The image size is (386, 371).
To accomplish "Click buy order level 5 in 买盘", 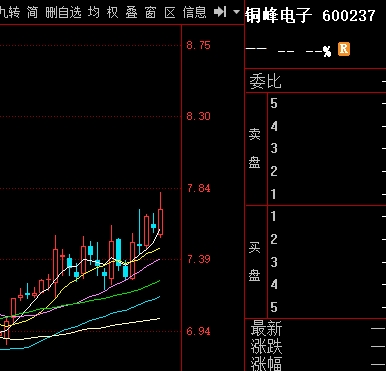I will pyautogui.click(x=327, y=307).
